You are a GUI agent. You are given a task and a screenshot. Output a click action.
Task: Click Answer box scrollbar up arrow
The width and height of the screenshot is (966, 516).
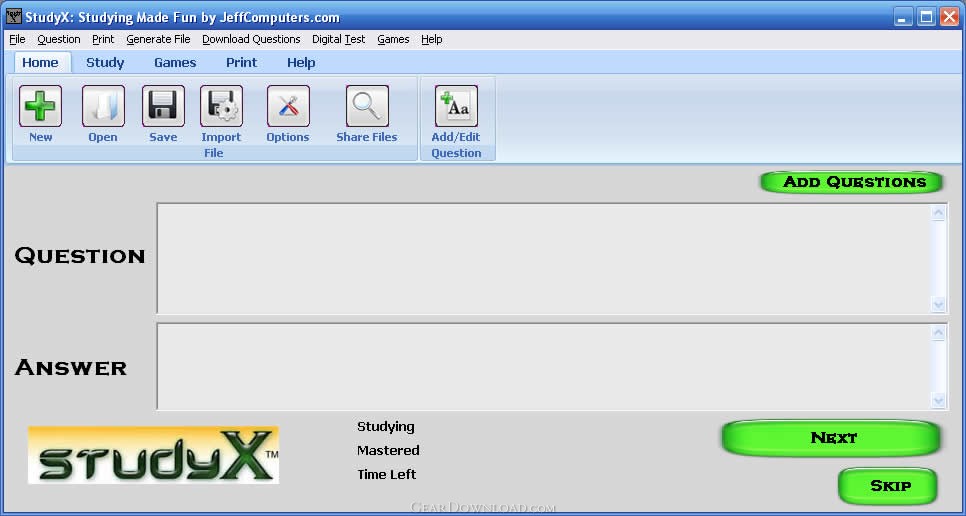[938, 333]
